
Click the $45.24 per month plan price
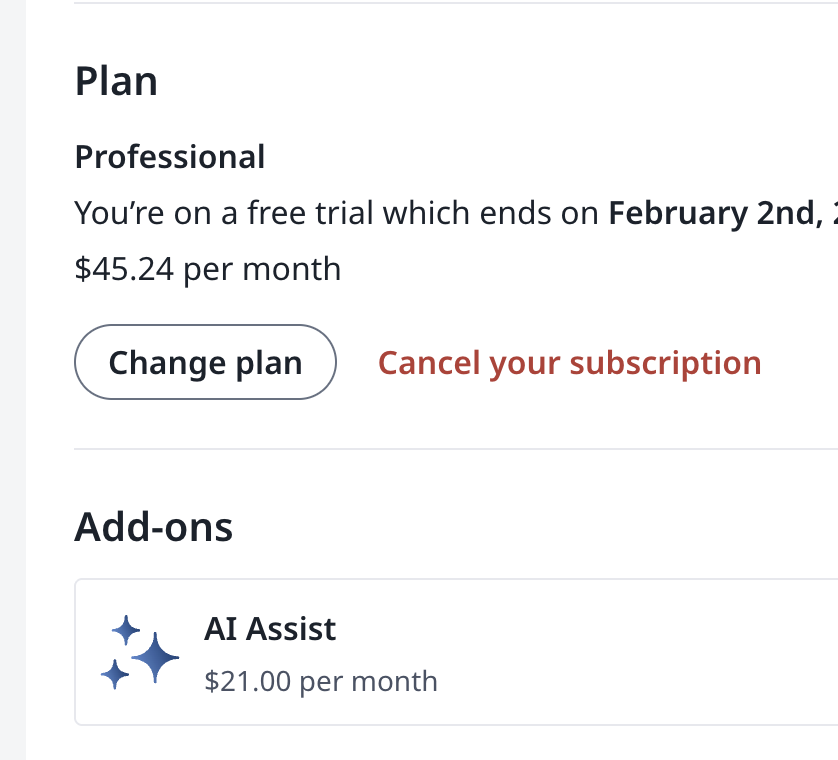click(207, 269)
